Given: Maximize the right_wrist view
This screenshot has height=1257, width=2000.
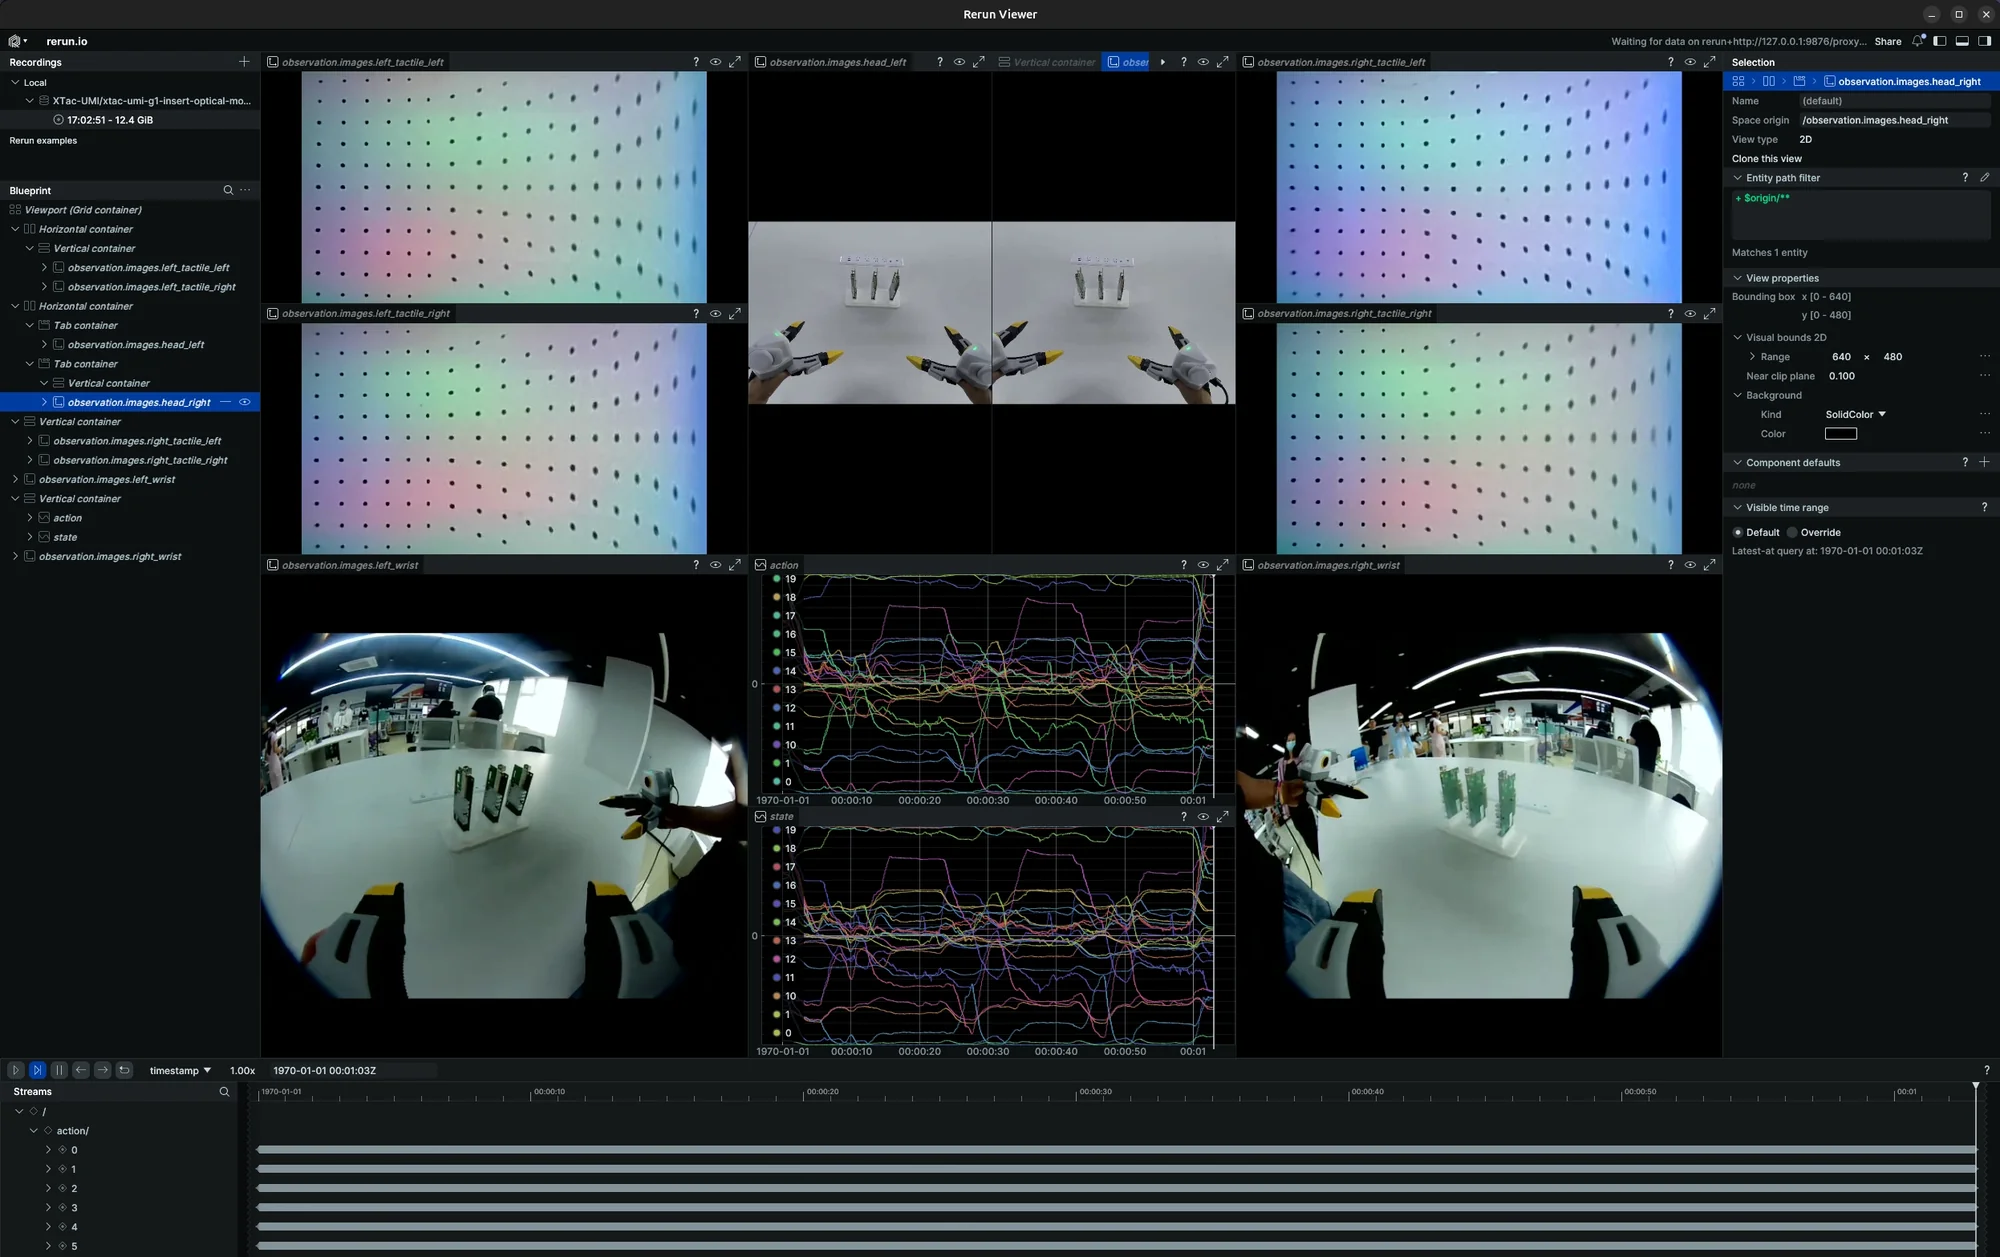Looking at the screenshot, I should [x=1710, y=565].
